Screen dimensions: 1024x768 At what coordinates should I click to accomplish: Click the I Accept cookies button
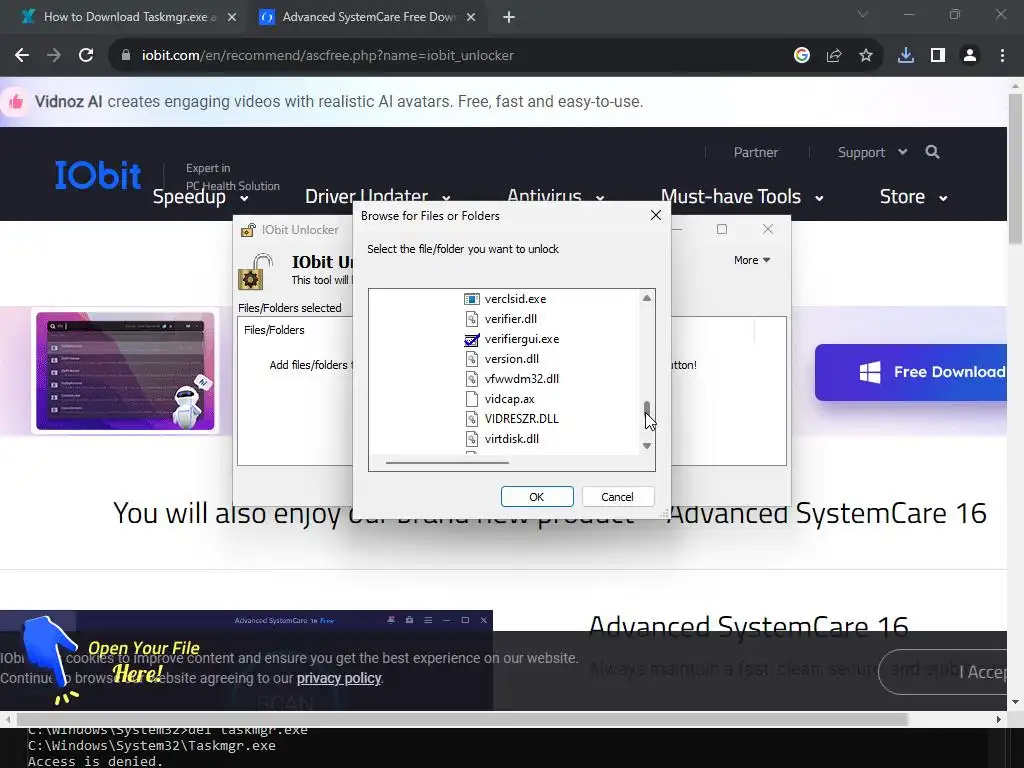click(x=945, y=671)
